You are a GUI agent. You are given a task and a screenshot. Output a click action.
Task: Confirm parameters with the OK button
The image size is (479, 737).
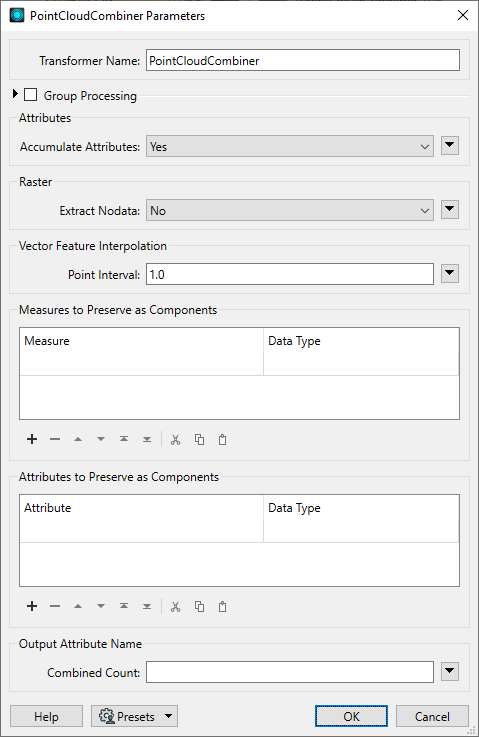351,716
